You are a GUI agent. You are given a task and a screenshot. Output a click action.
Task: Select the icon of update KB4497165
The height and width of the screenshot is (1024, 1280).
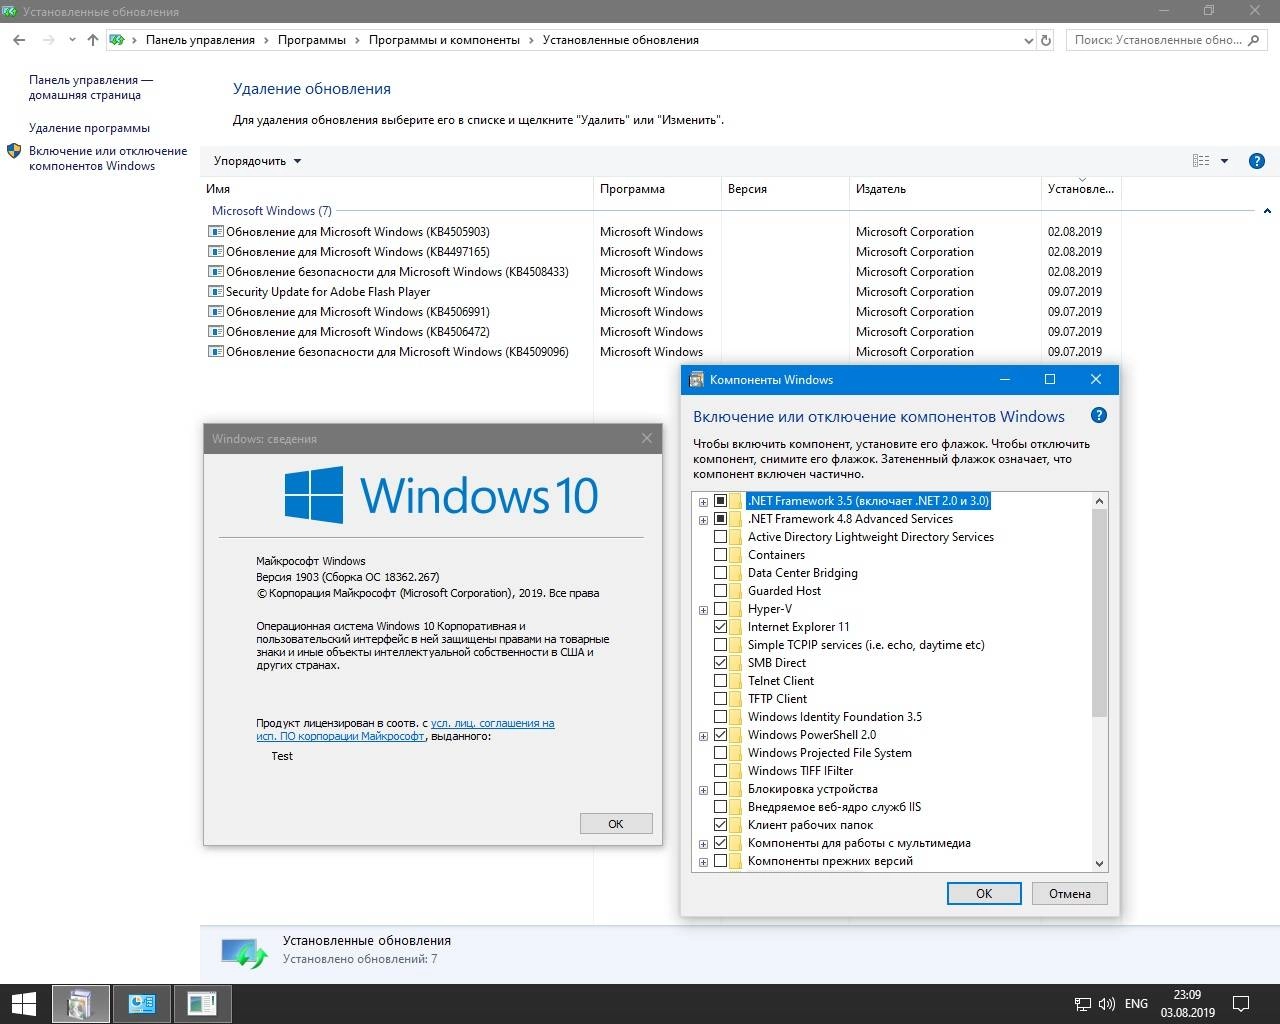click(215, 251)
